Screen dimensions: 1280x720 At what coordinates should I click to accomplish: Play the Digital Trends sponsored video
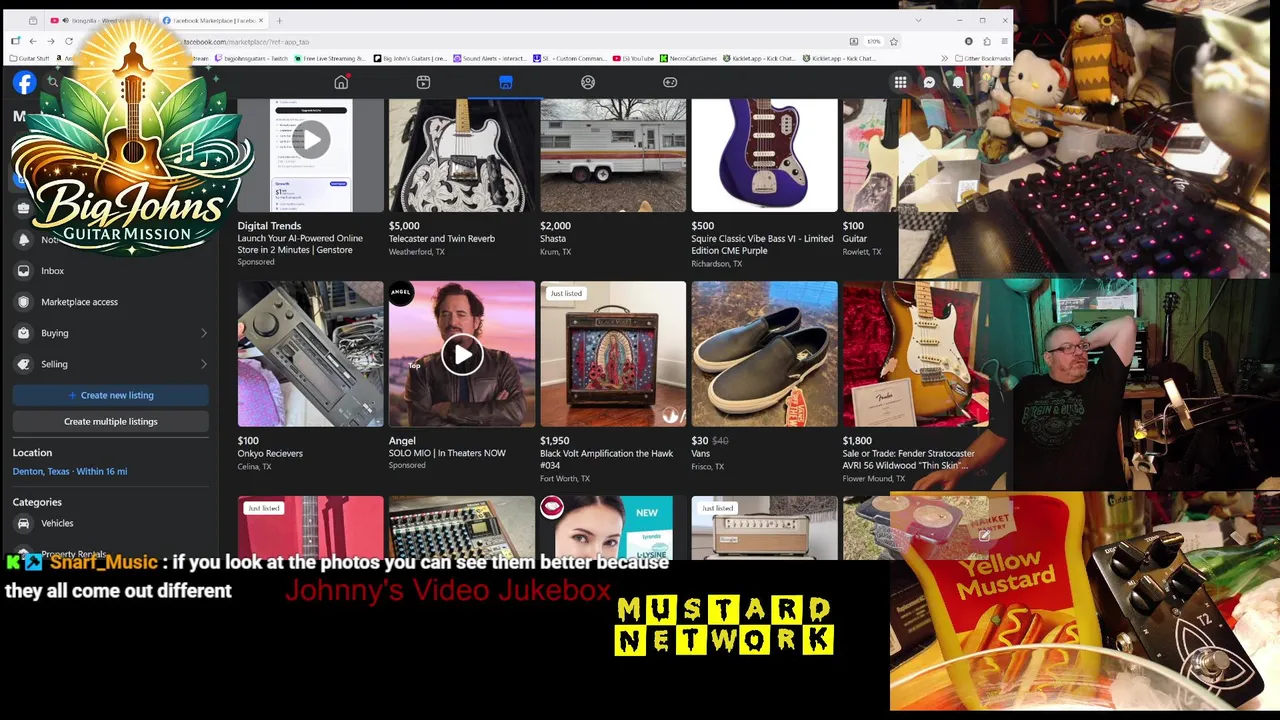[x=311, y=140]
